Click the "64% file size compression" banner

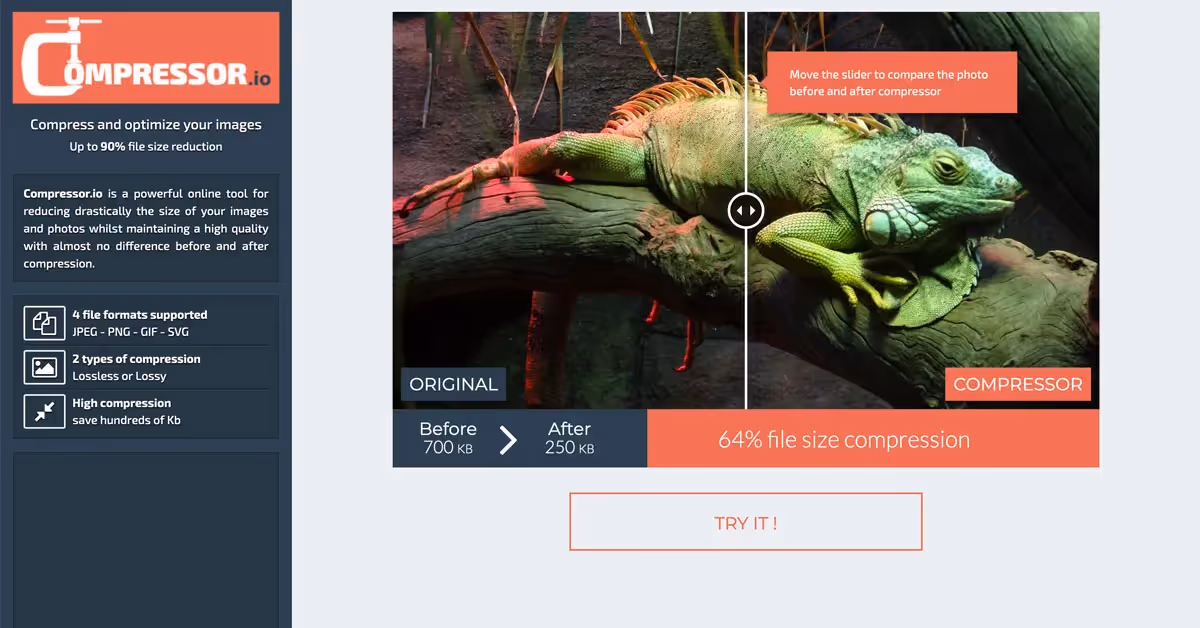pos(873,439)
